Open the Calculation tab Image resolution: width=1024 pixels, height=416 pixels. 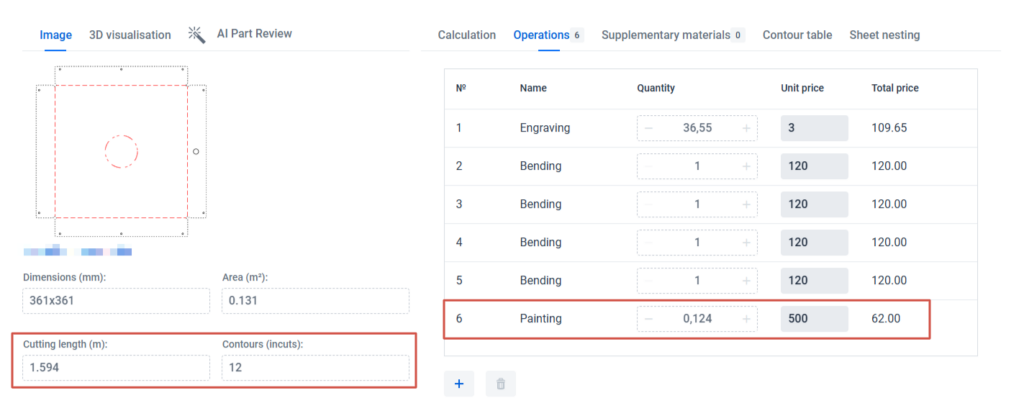click(x=466, y=35)
